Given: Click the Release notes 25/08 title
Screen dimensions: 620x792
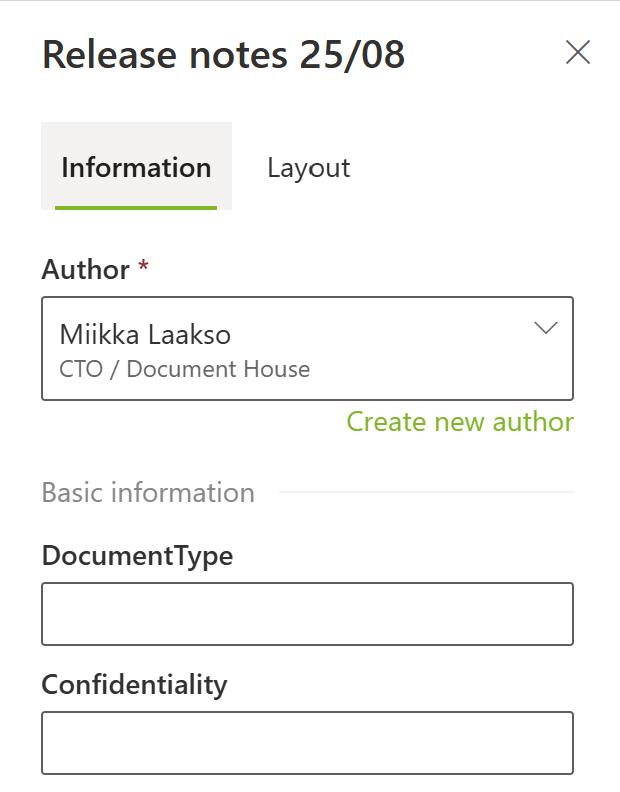Looking at the screenshot, I should click(x=223, y=55).
